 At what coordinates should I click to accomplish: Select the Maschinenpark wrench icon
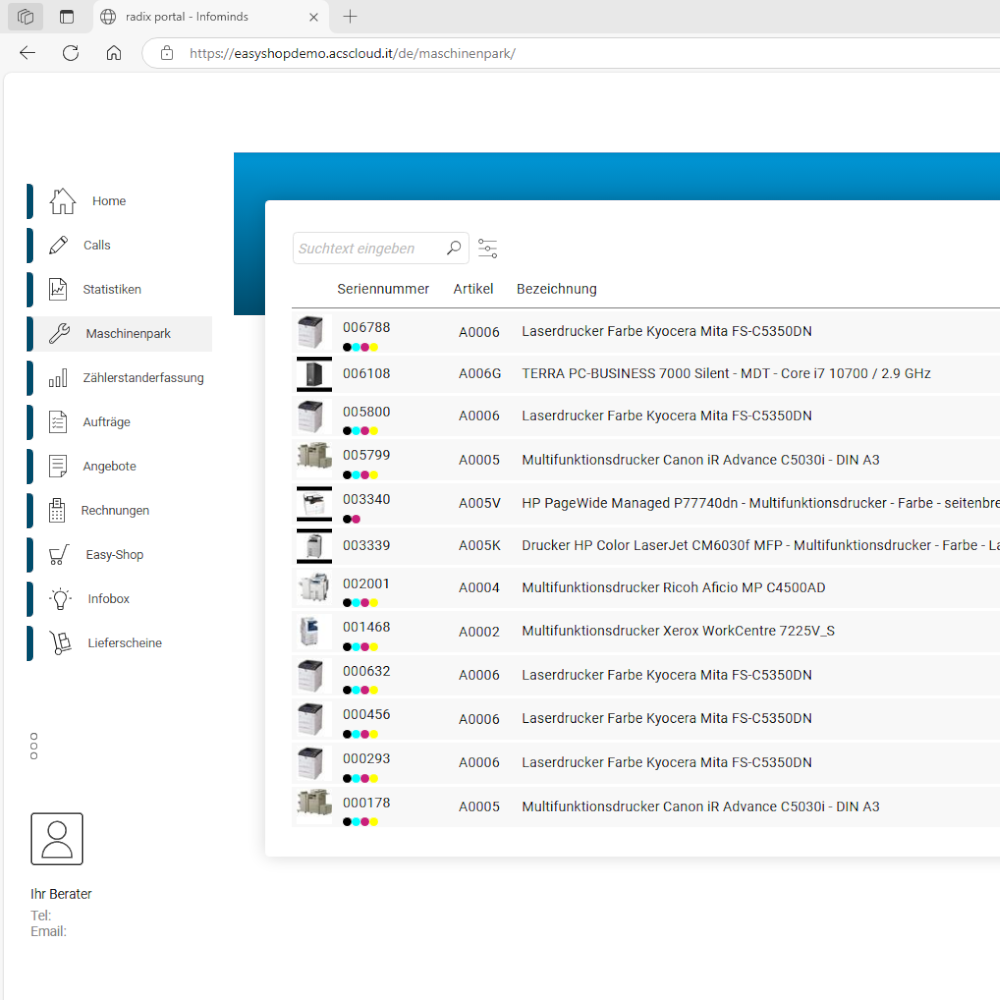[59, 333]
